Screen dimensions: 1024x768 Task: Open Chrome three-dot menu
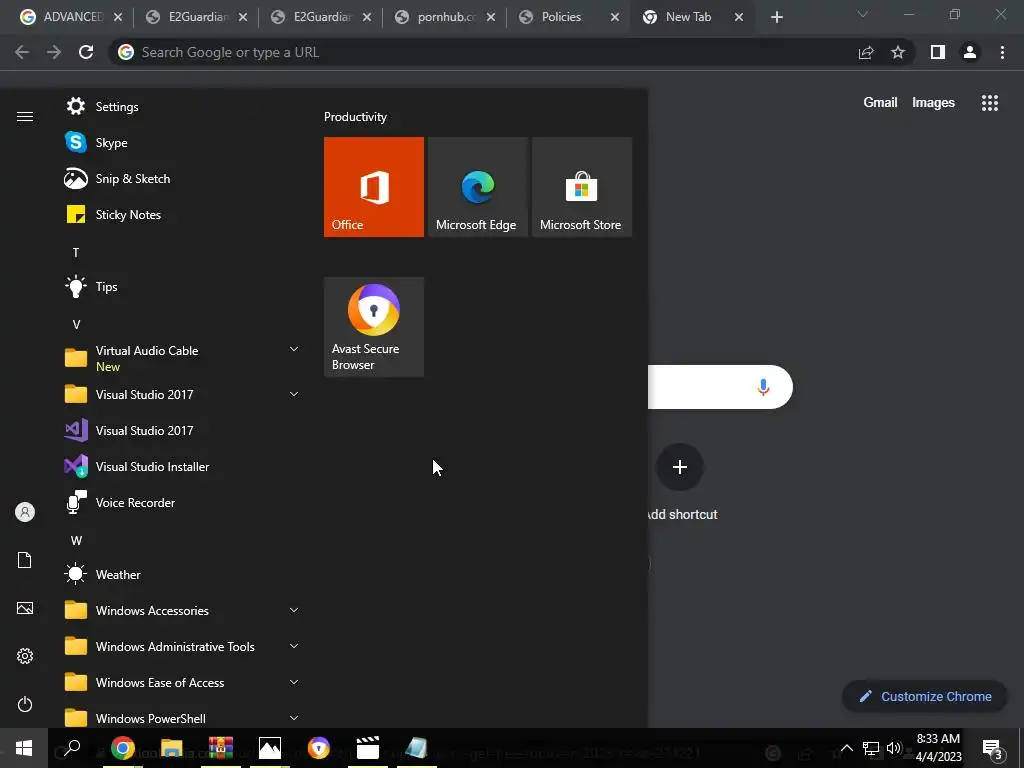coord(1002,52)
